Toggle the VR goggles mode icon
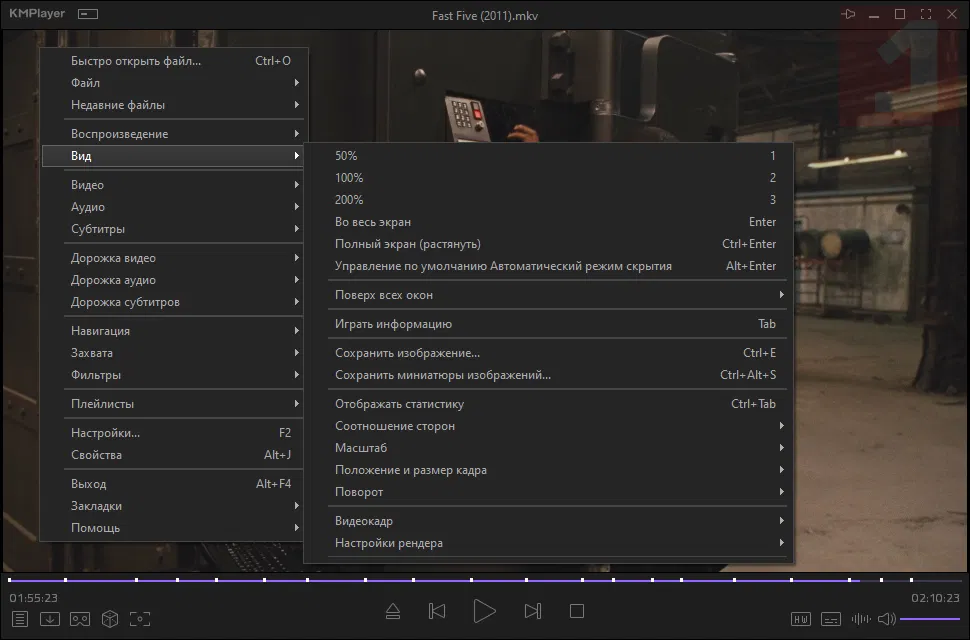This screenshot has width=970, height=640. click(80, 618)
